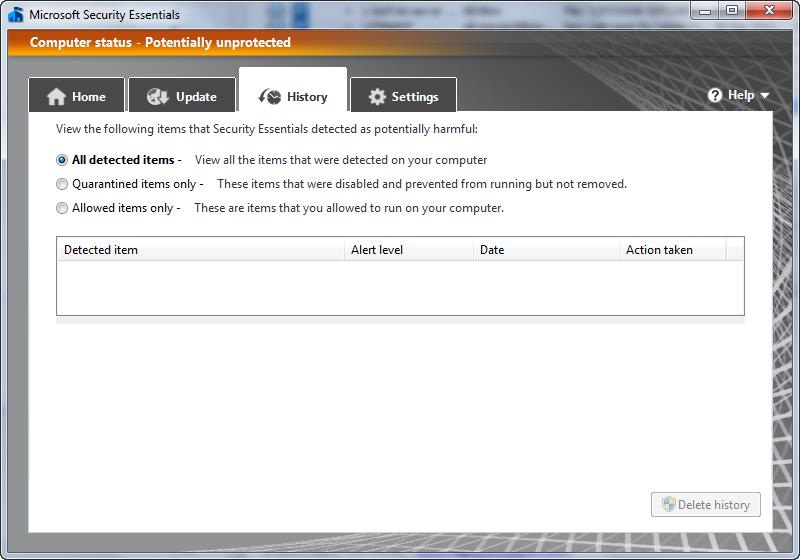Image resolution: width=800 pixels, height=560 pixels.
Task: Click the Microsoft Security Essentials title bar icon
Action: point(16,14)
